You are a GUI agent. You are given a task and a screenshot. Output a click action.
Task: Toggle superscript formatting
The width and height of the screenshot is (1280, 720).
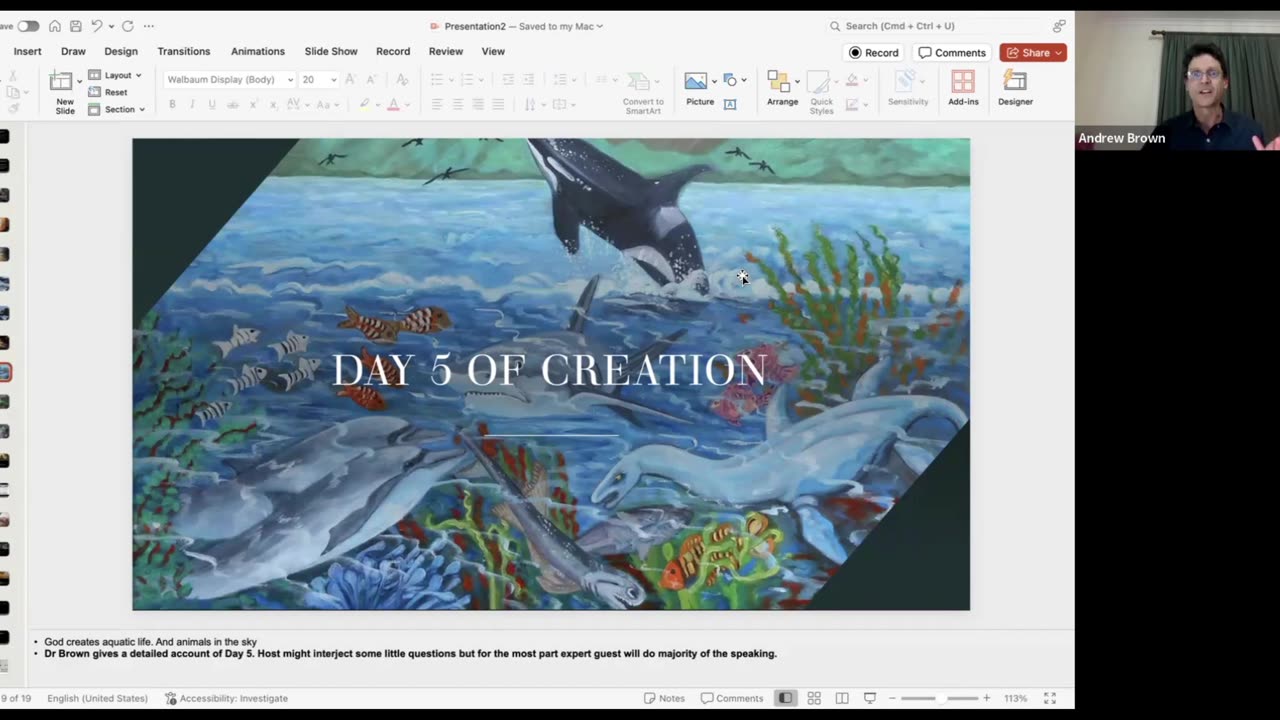point(254,104)
